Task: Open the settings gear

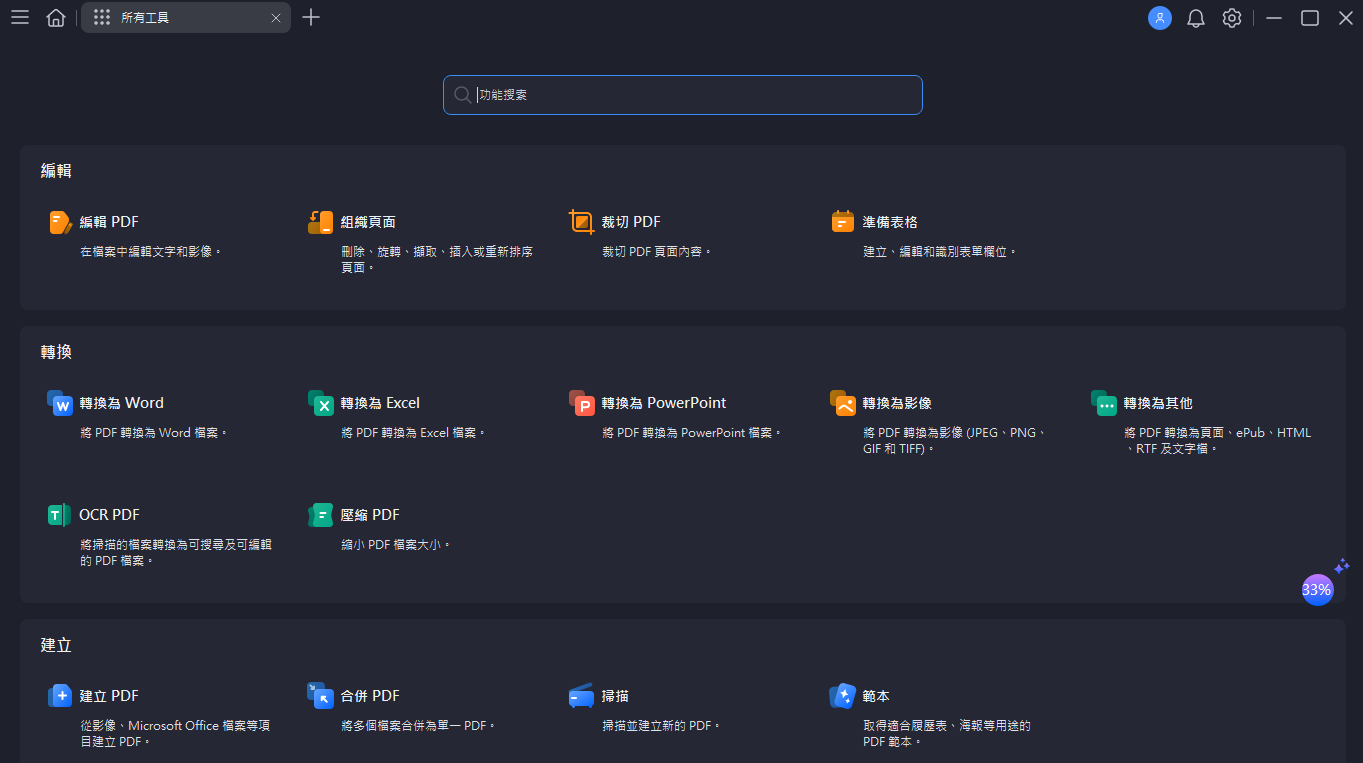Action: click(x=1232, y=18)
